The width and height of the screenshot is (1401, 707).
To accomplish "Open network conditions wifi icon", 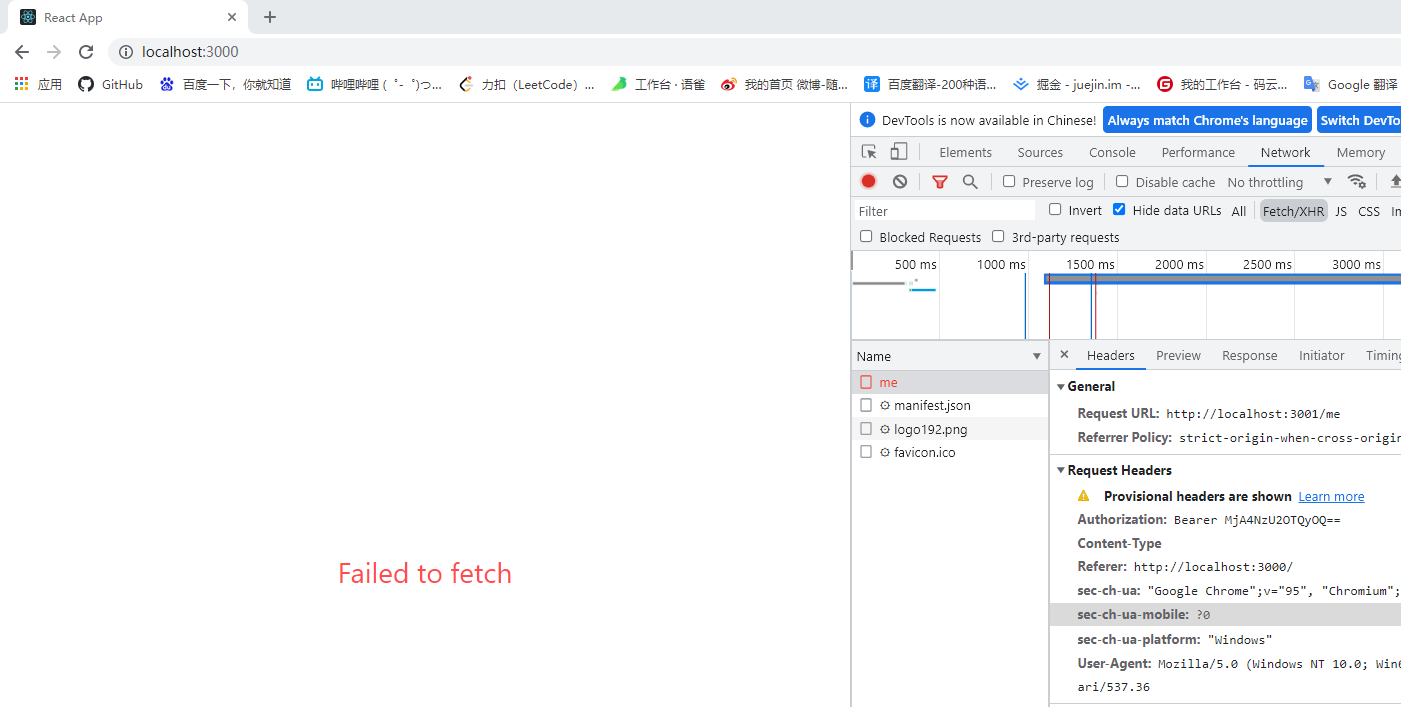I will 1357,181.
